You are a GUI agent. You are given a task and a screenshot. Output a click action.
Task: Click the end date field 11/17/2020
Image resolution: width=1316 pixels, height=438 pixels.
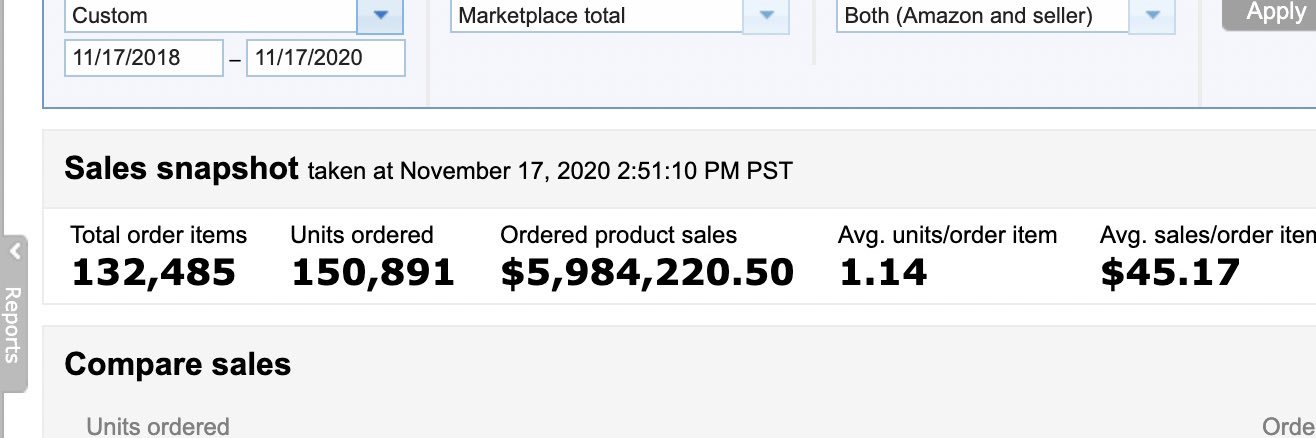(325, 58)
